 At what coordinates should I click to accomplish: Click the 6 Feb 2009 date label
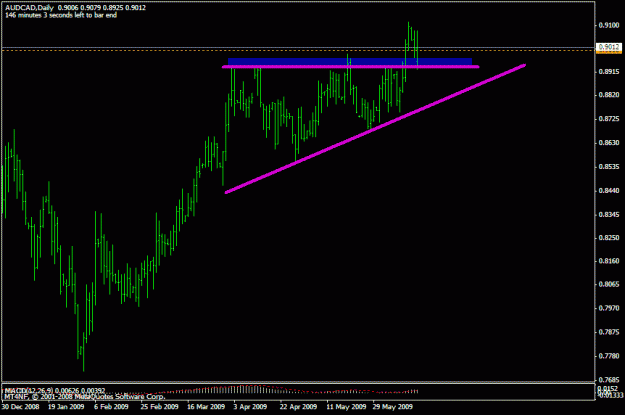tap(111, 407)
